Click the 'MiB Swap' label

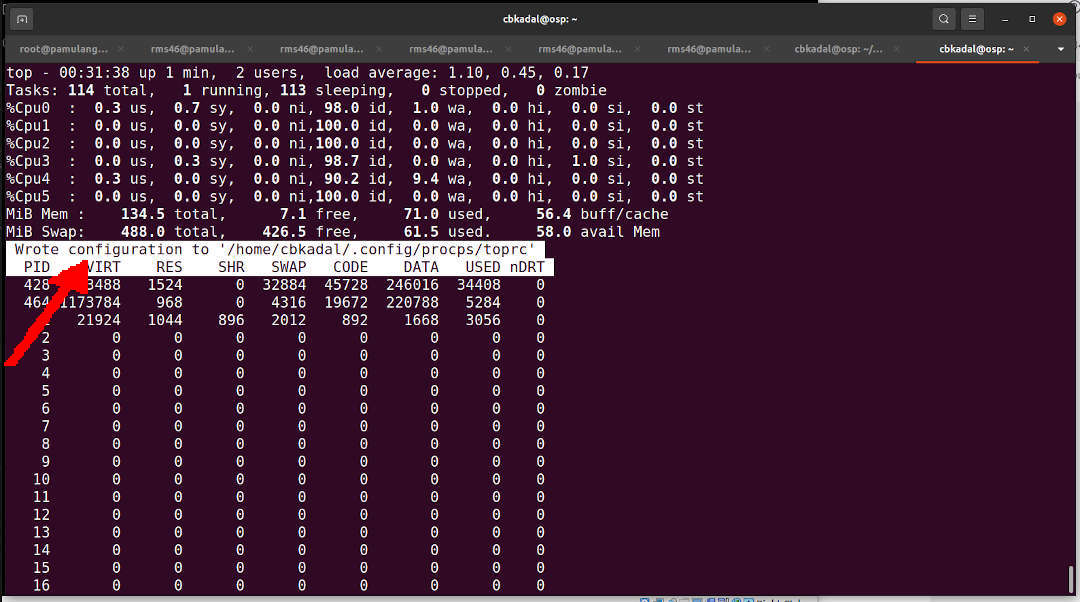45,232
